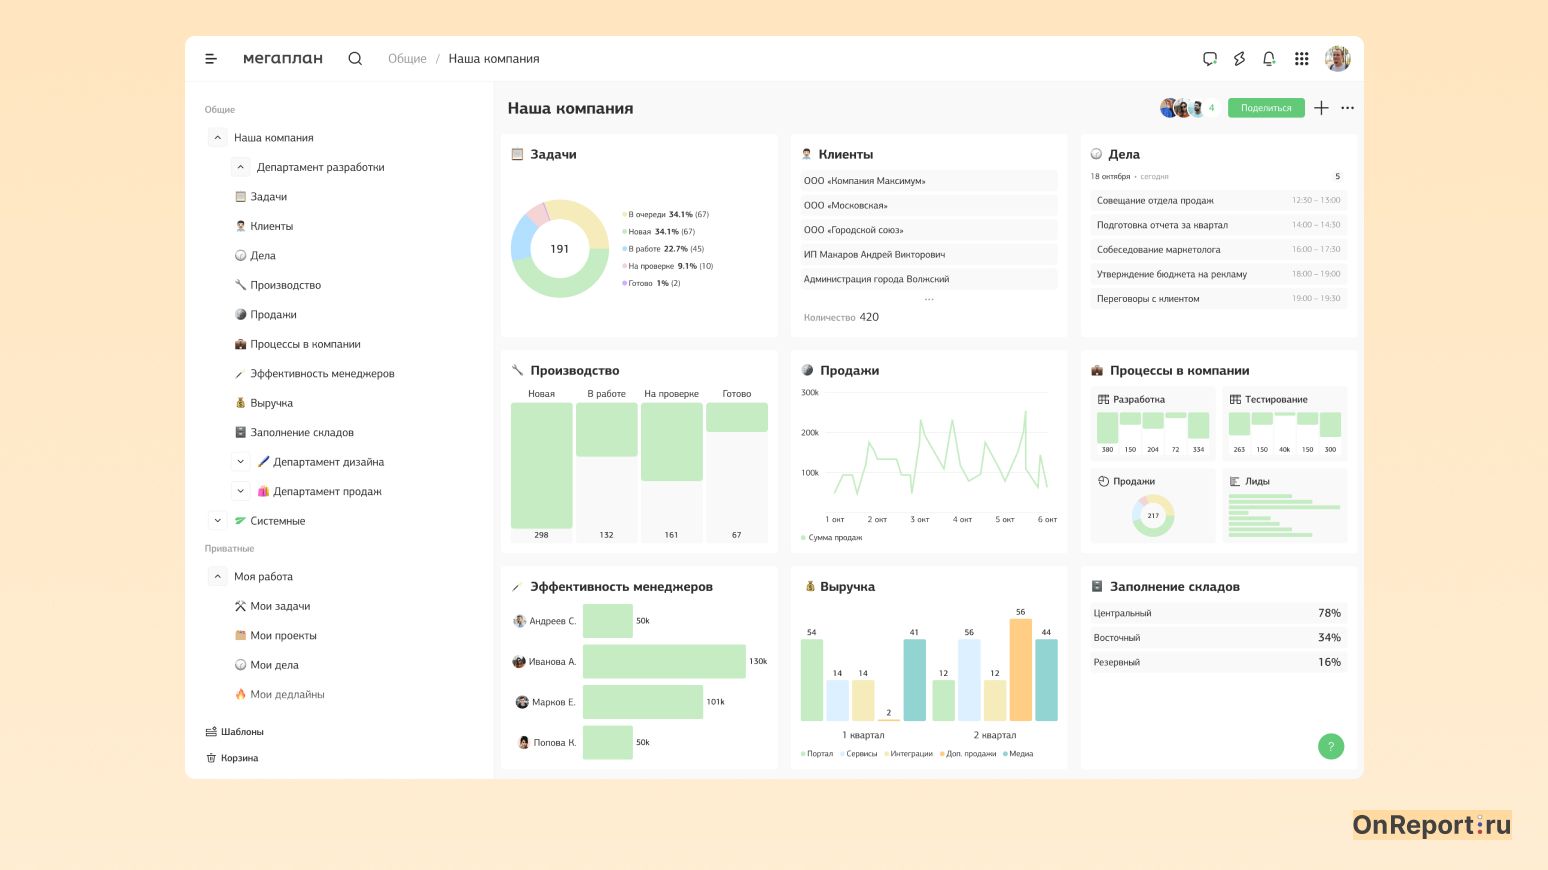Open Корзина trash in the sidebar
1548x870 pixels.
[x=232, y=758]
